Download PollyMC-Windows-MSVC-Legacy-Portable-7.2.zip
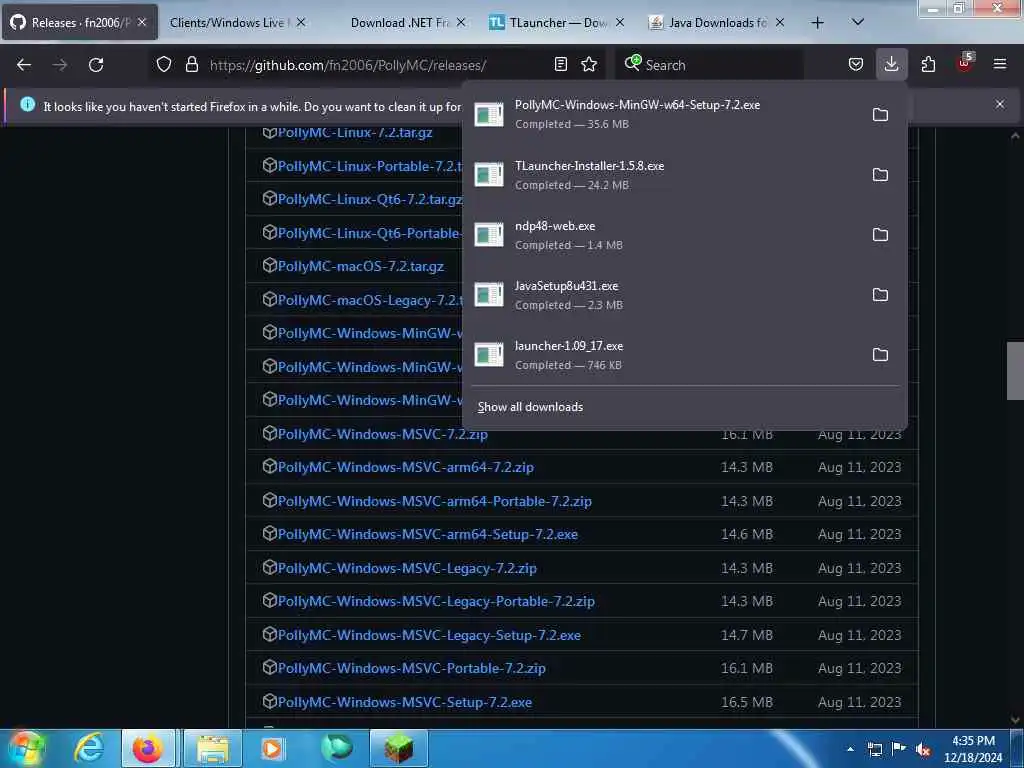Viewport: 1024px width, 768px height. click(436, 601)
